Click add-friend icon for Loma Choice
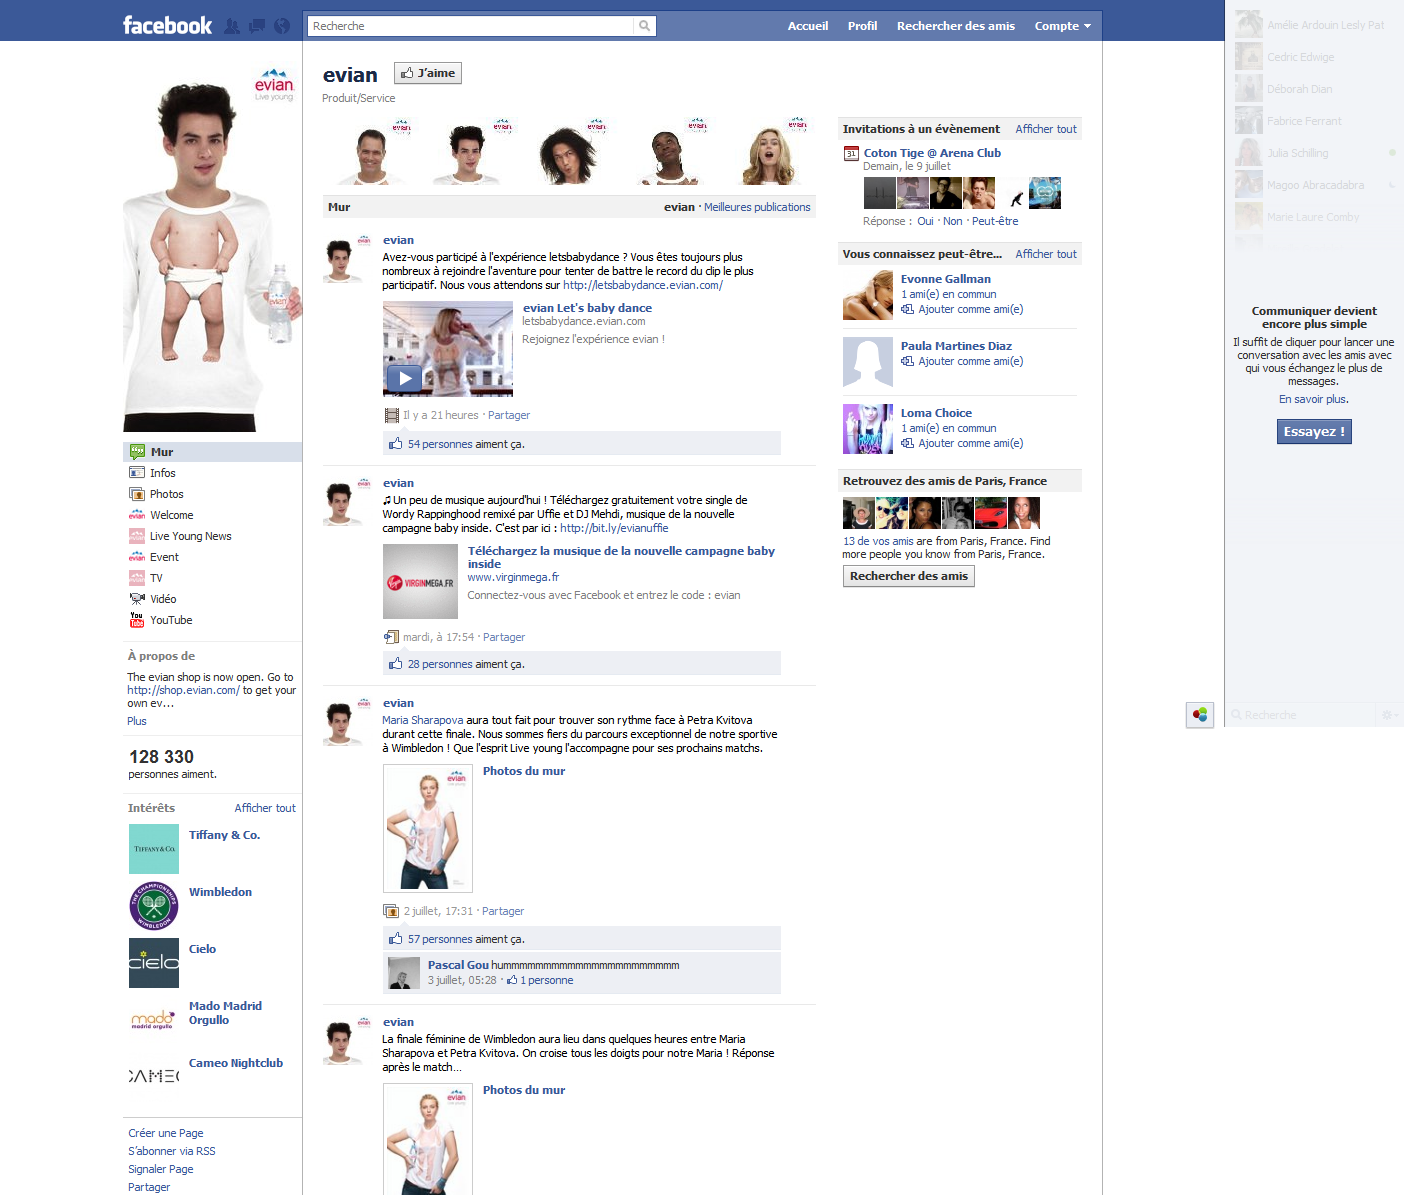 (x=907, y=444)
